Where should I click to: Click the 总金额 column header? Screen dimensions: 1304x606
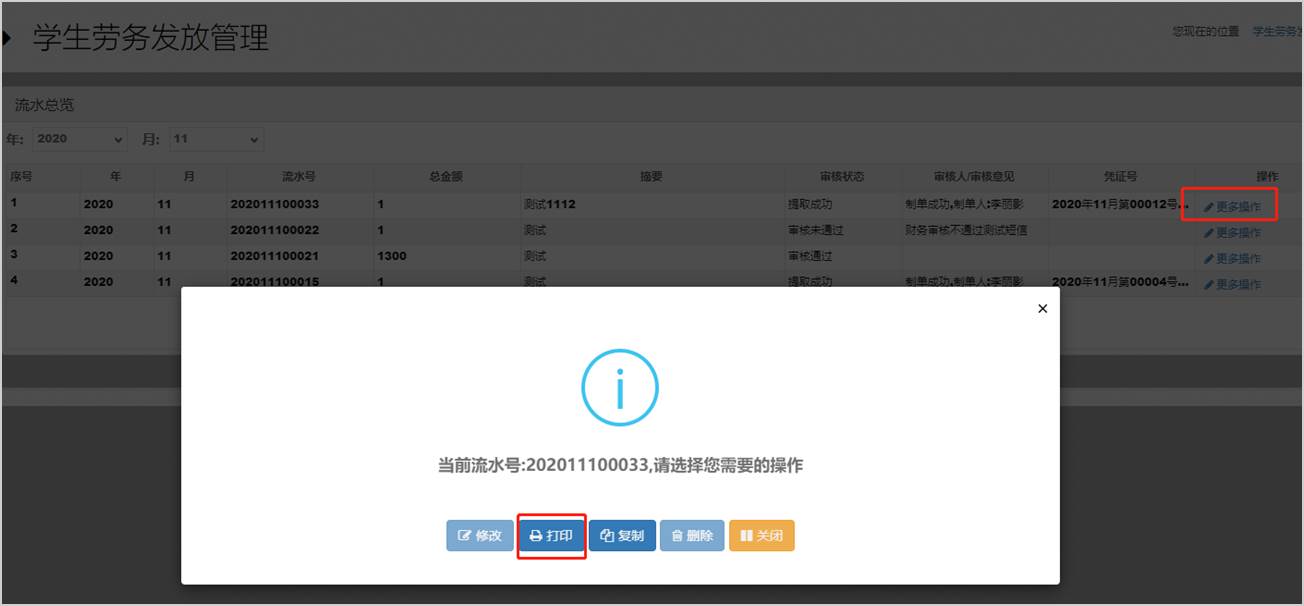click(x=446, y=177)
